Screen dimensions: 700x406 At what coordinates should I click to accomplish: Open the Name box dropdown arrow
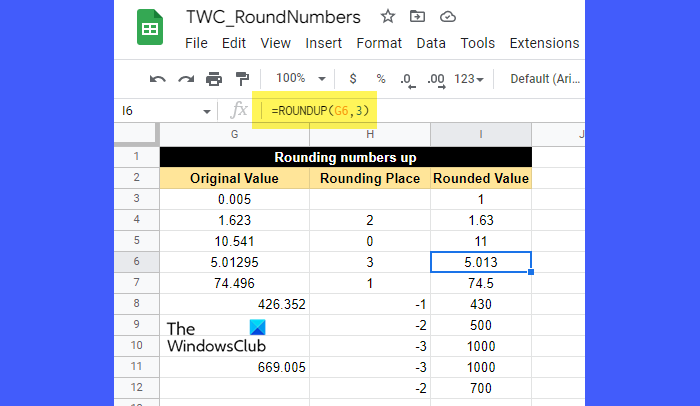(207, 111)
